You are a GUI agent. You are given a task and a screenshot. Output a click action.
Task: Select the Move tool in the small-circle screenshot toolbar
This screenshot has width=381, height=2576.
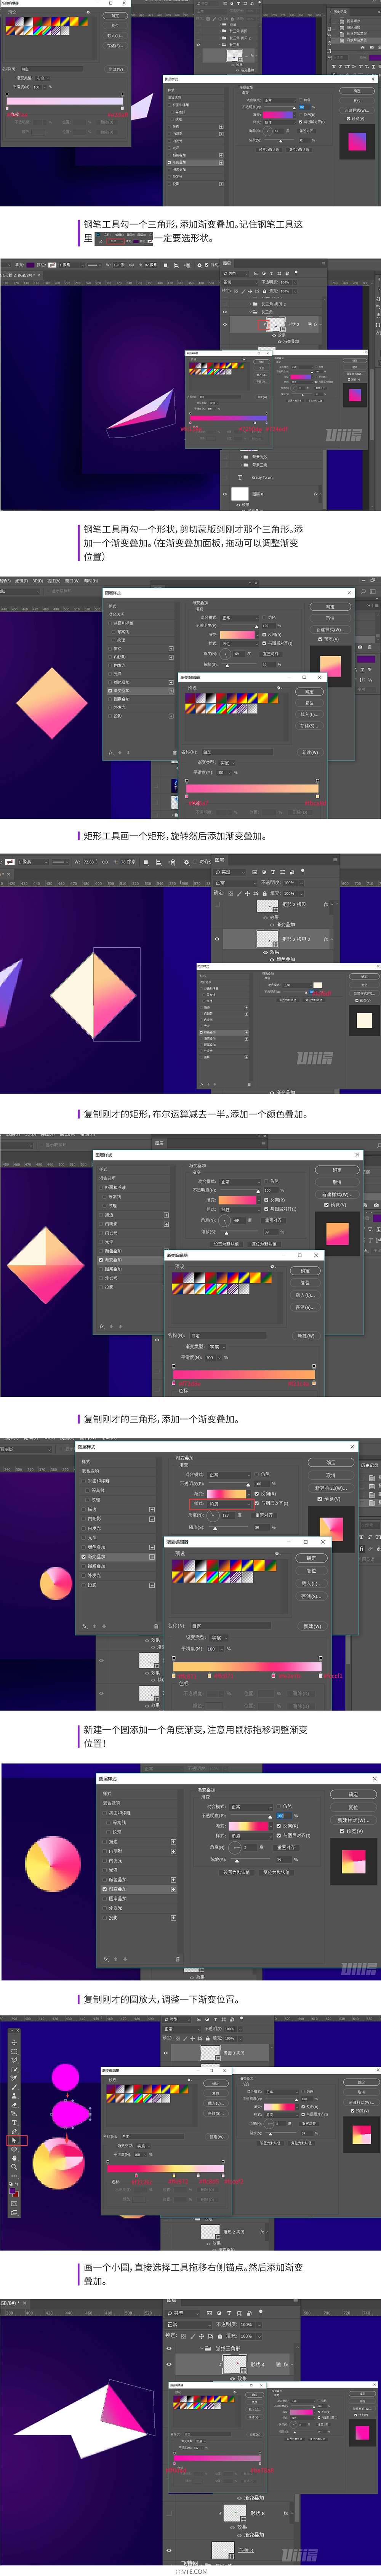pyautogui.click(x=14, y=2043)
